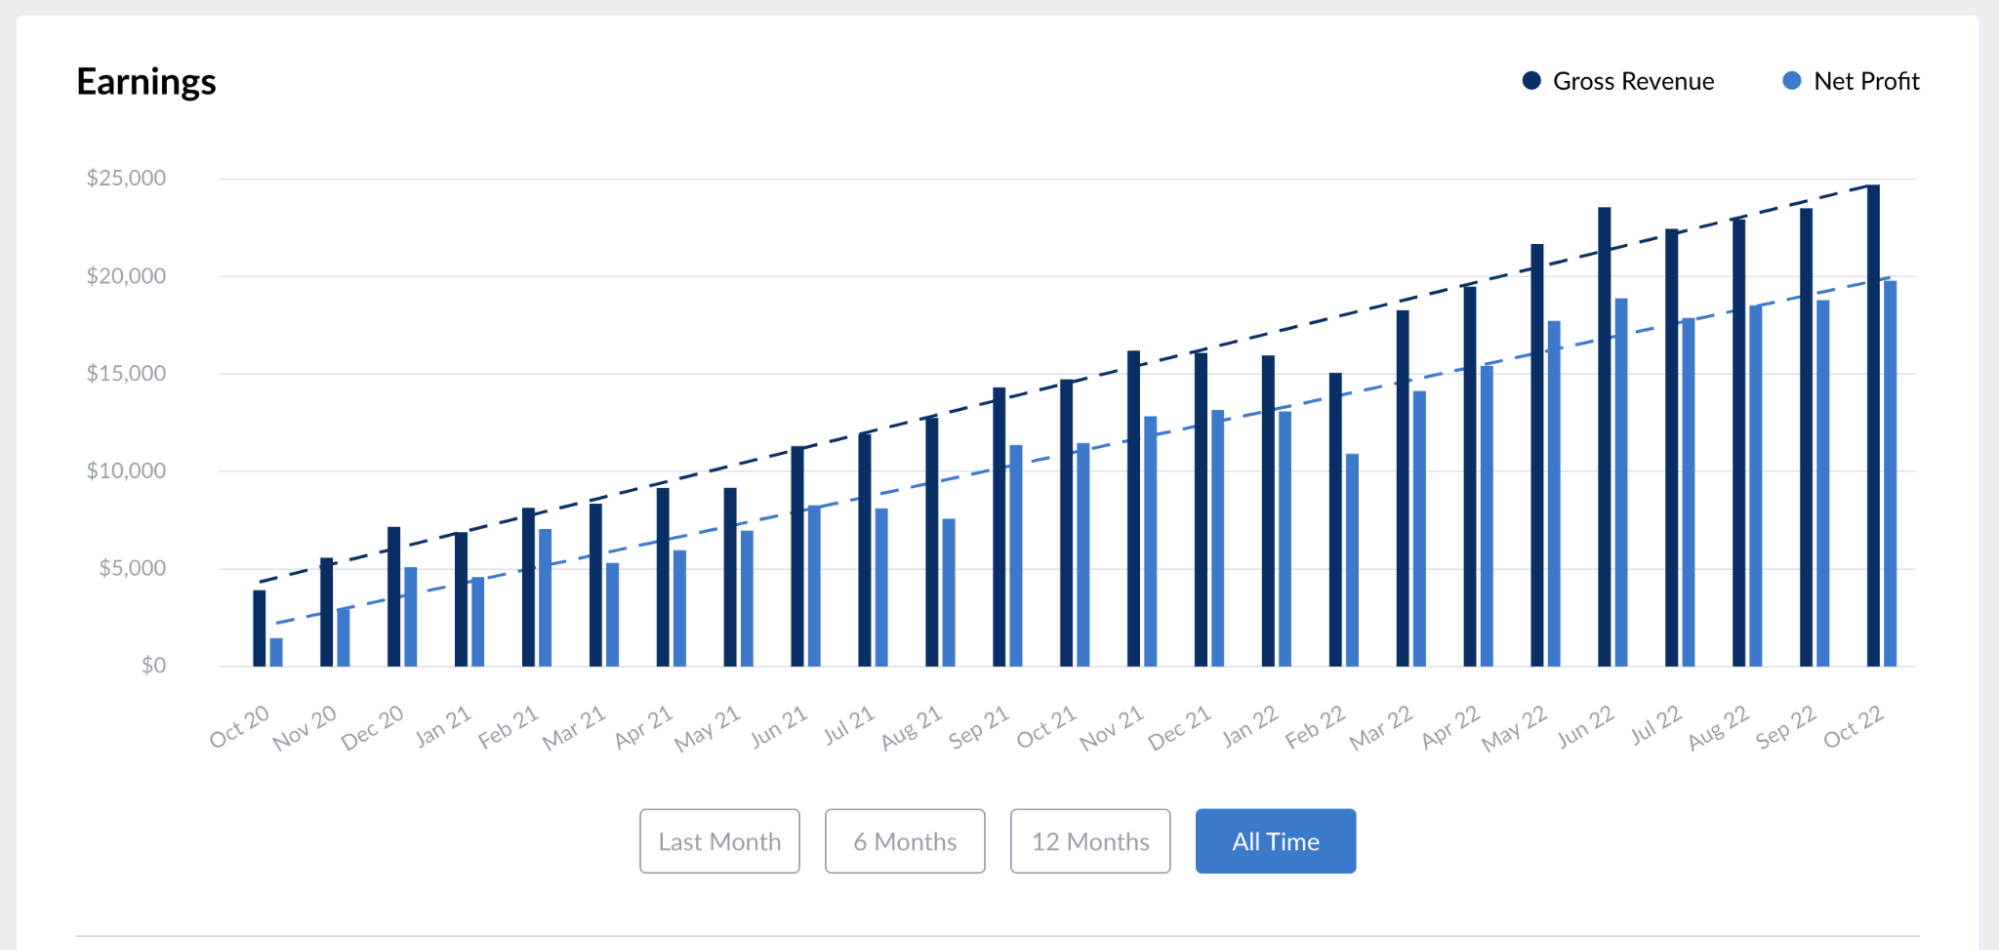
Task: Click the Net Profit legend dot
Action: point(1793,80)
